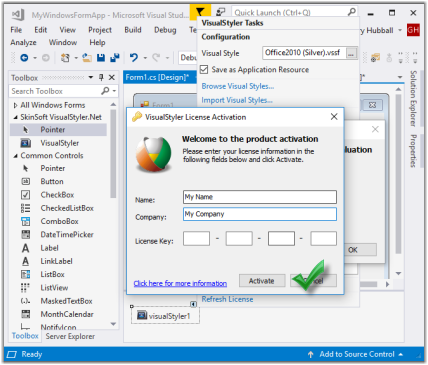The height and width of the screenshot is (365, 428).
Task: Open the Search Toolbox options dropdown arrow
Action: (x=114, y=91)
